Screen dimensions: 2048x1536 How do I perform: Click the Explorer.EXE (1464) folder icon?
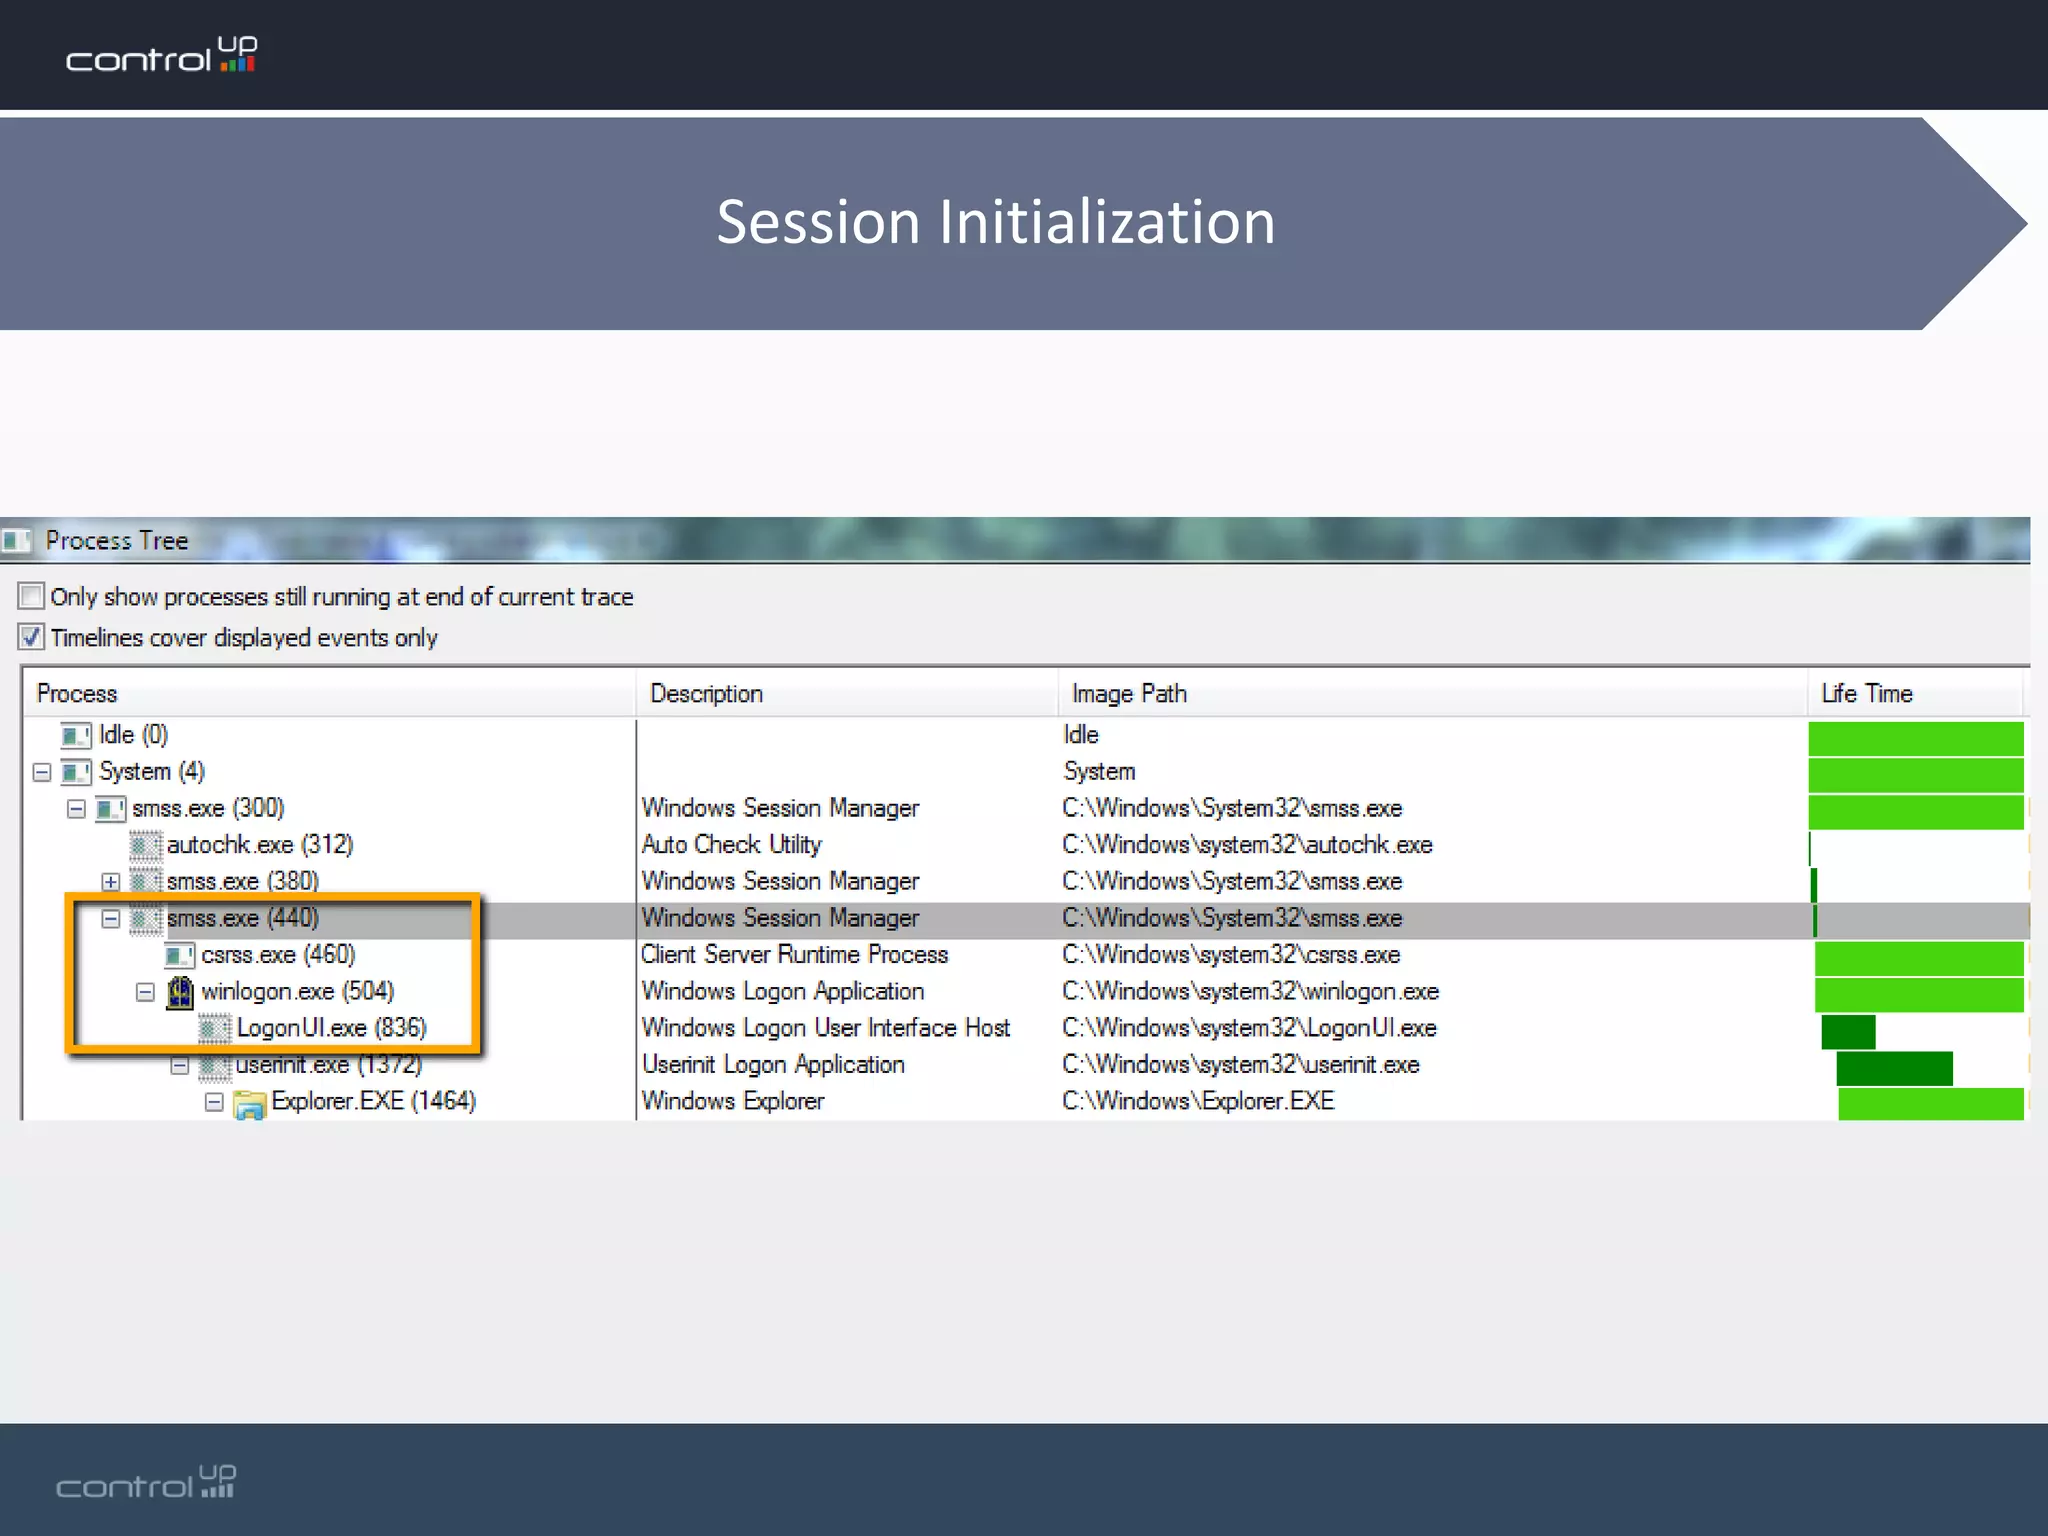pos(249,1104)
